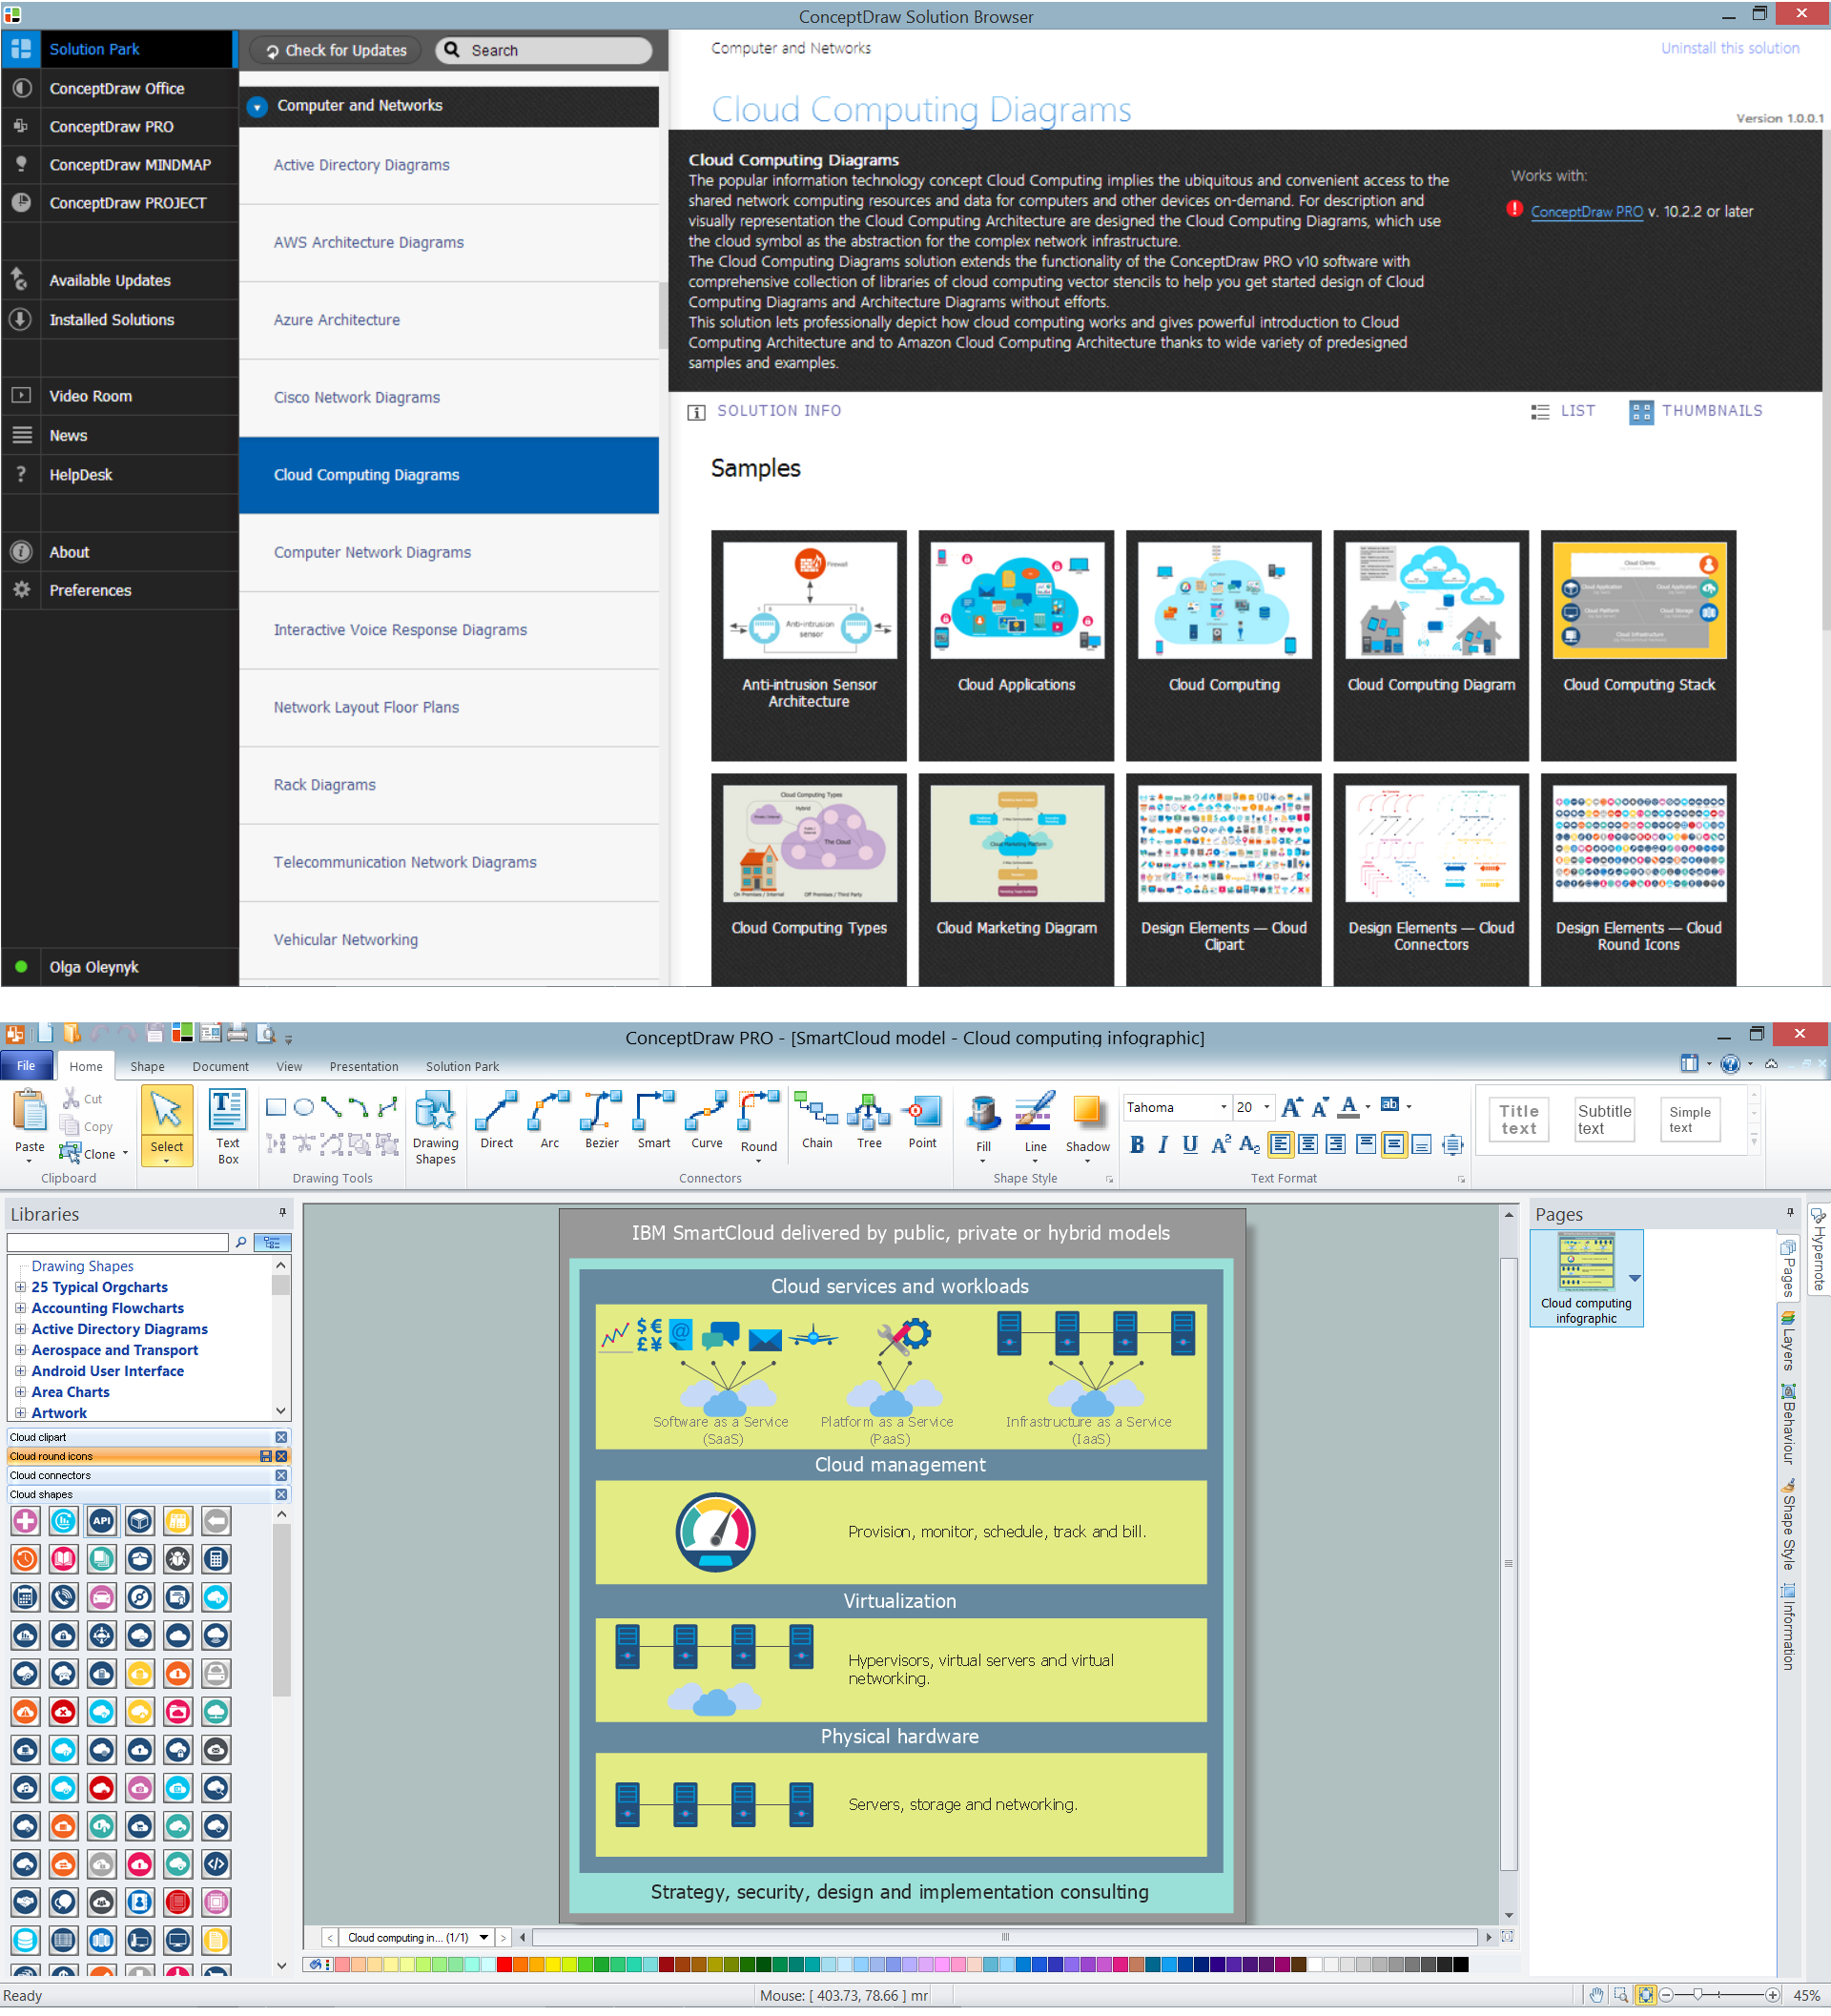1831x2016 pixels.
Task: Toggle library tree view button
Action: pos(272,1242)
